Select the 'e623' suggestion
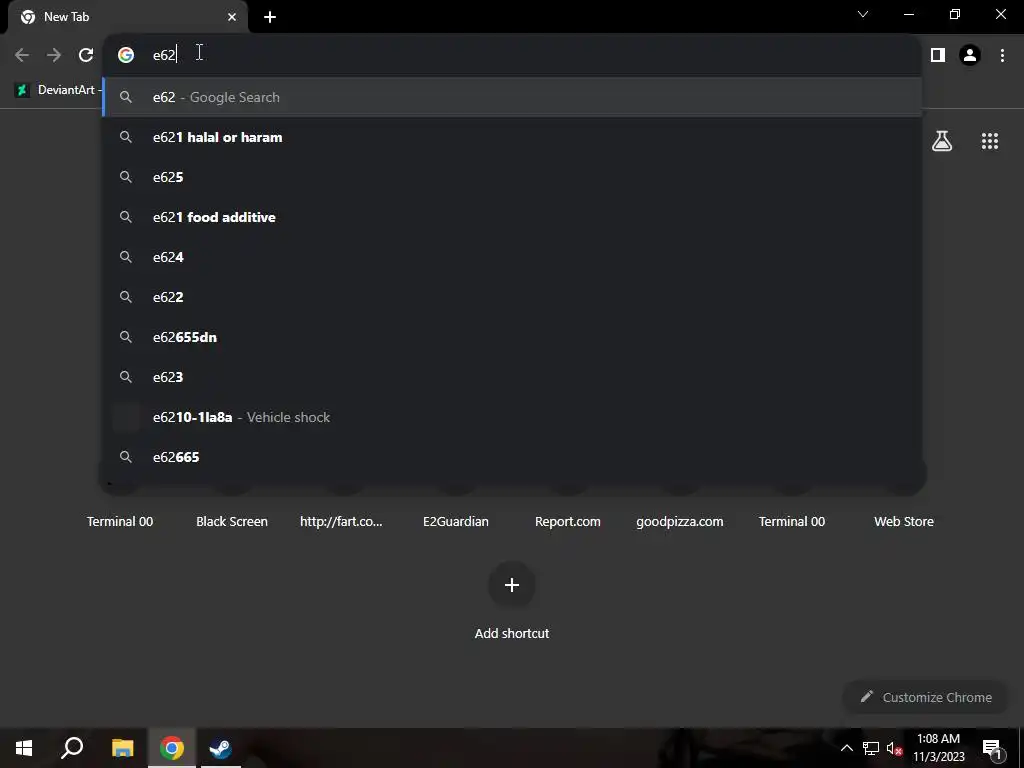 click(513, 377)
